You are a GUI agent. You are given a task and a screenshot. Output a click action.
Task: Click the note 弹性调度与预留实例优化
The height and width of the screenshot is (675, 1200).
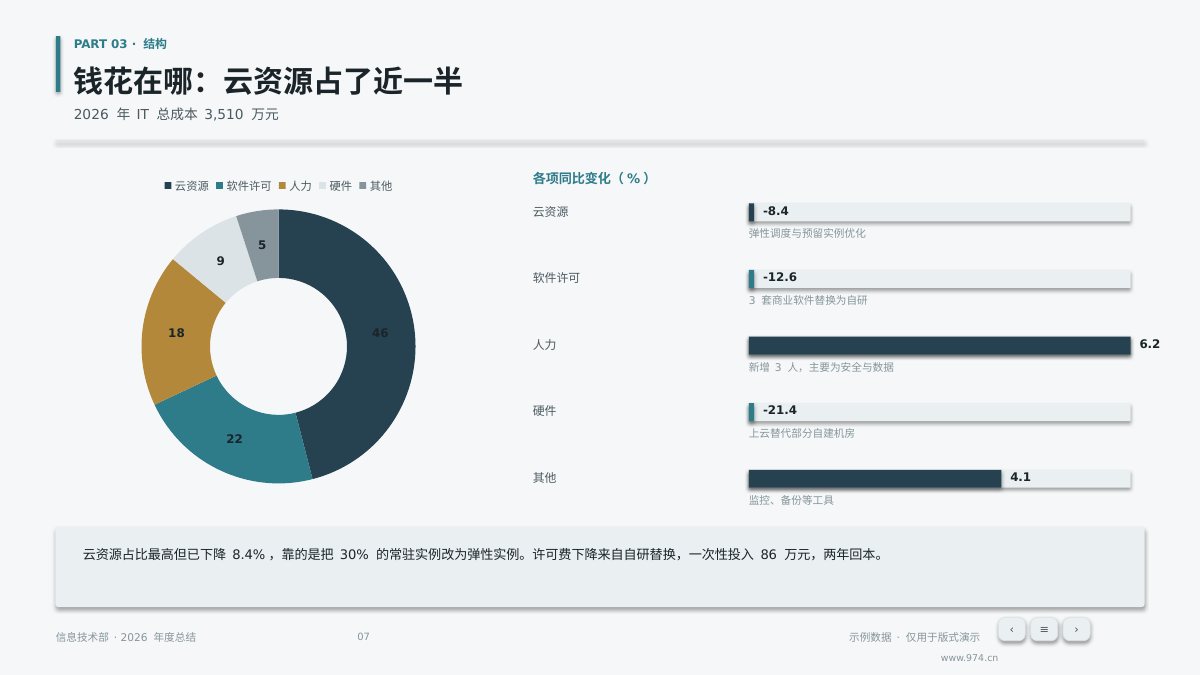click(x=807, y=233)
